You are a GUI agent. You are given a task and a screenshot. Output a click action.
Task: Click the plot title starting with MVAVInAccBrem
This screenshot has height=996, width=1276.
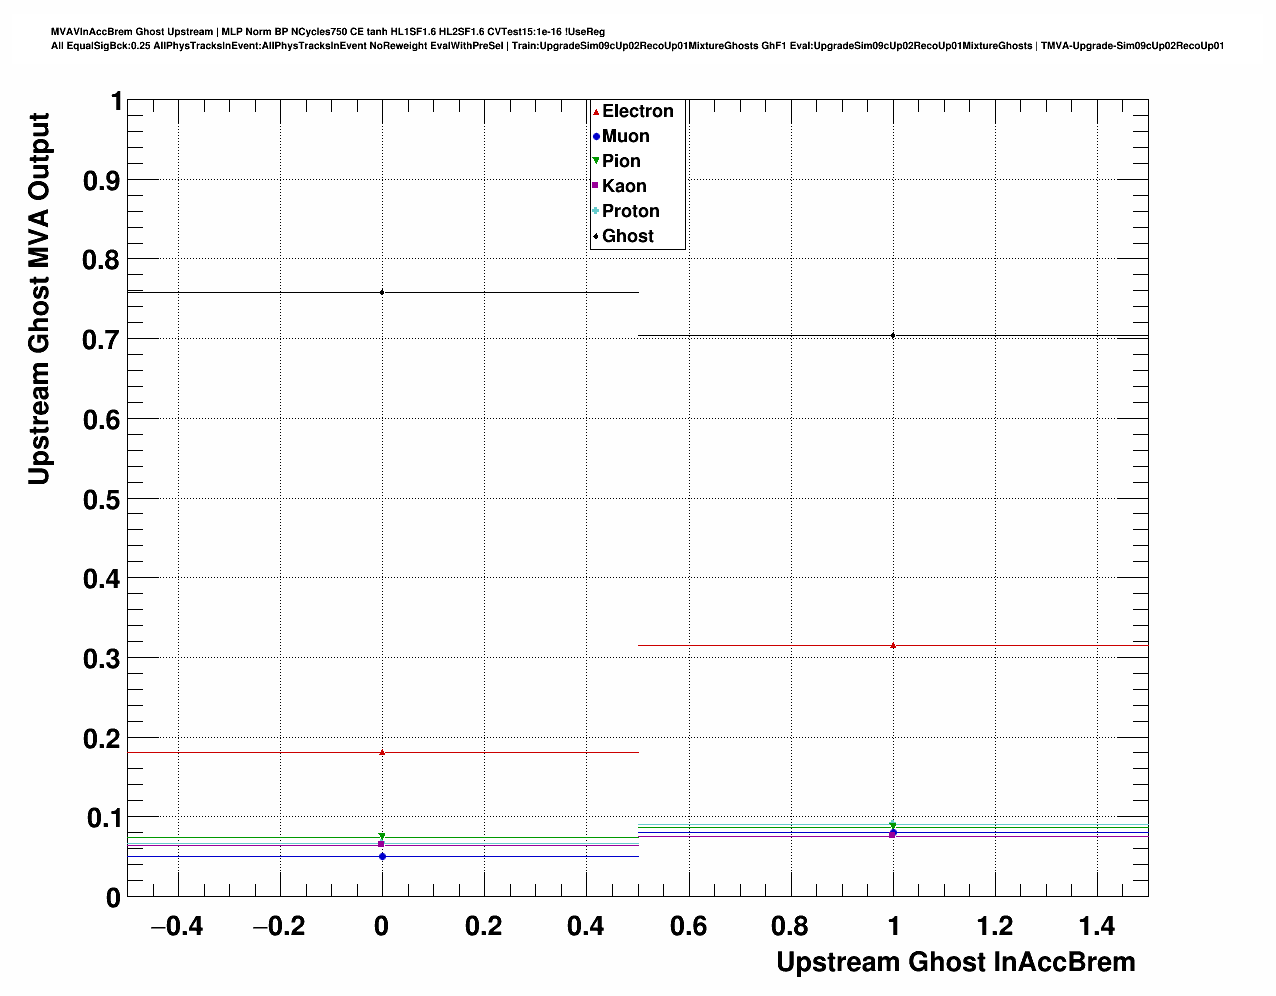[328, 32]
